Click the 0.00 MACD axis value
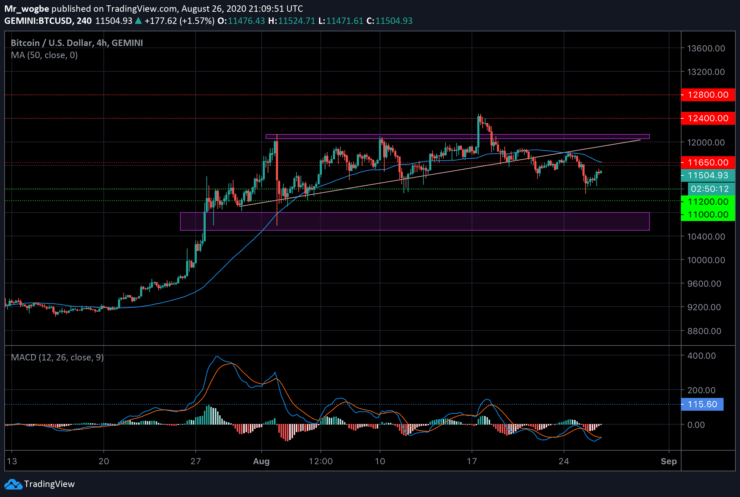The image size is (740, 497). (696, 425)
